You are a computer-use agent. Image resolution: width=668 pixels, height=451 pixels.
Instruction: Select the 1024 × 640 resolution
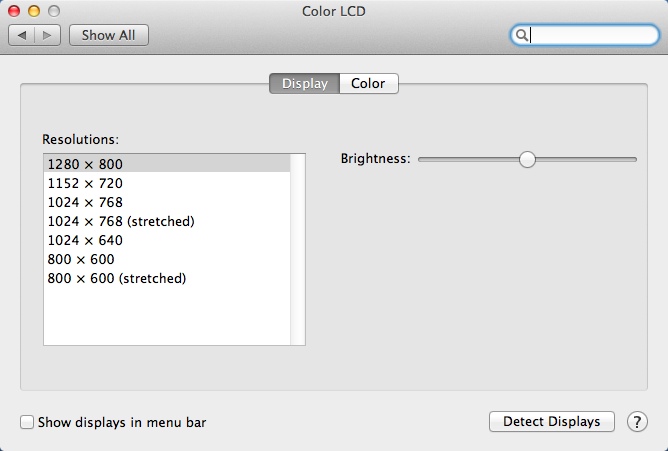85,240
